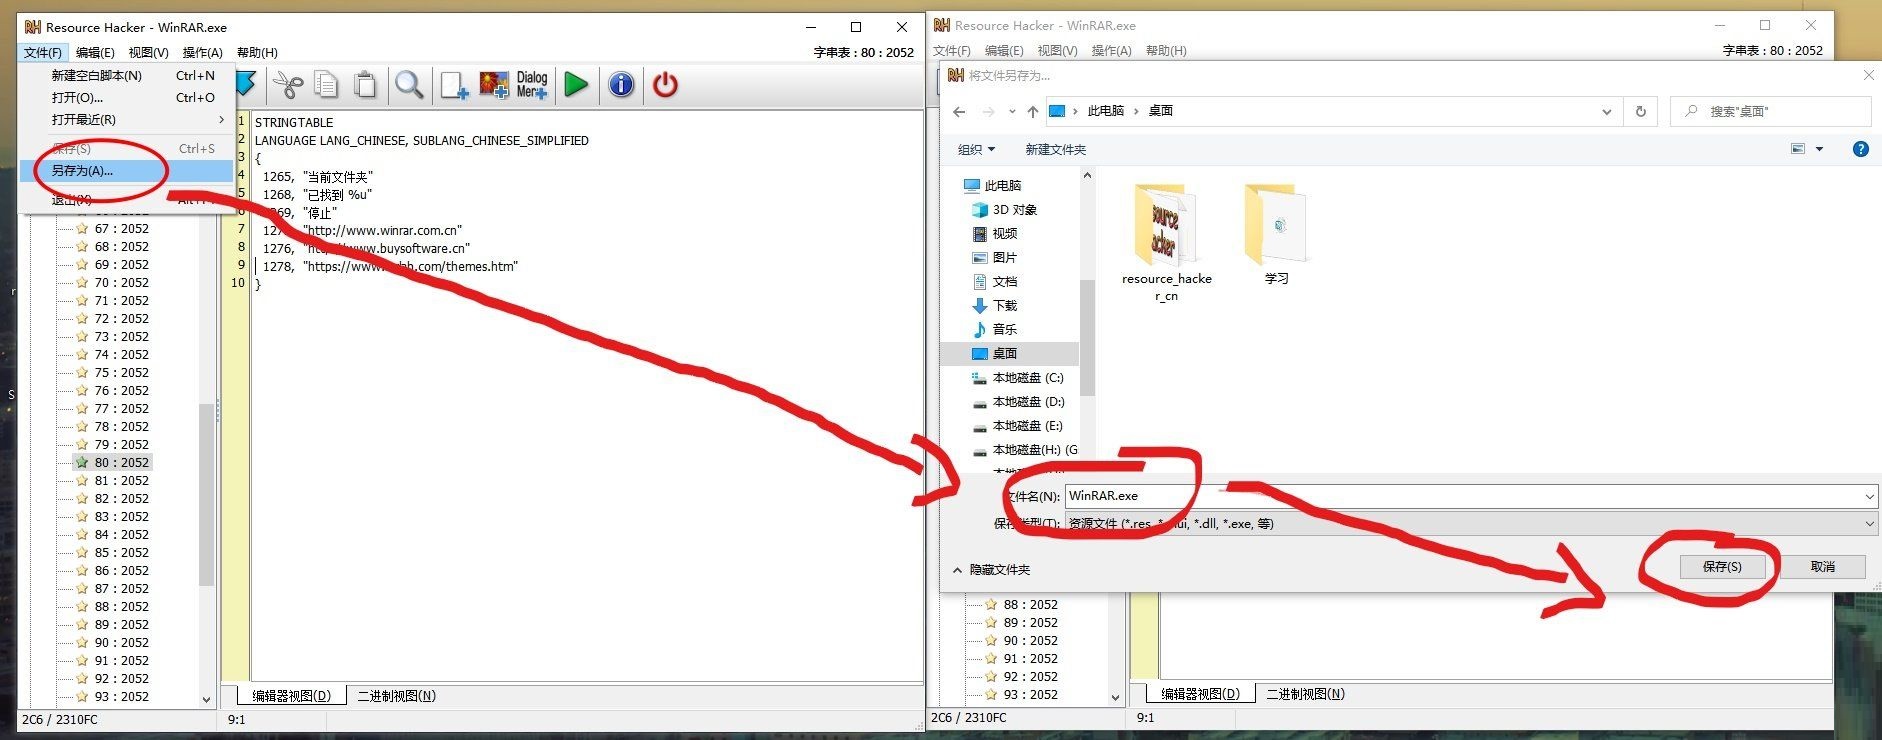Collapse folders with 隐藏文件夹

point(991,570)
